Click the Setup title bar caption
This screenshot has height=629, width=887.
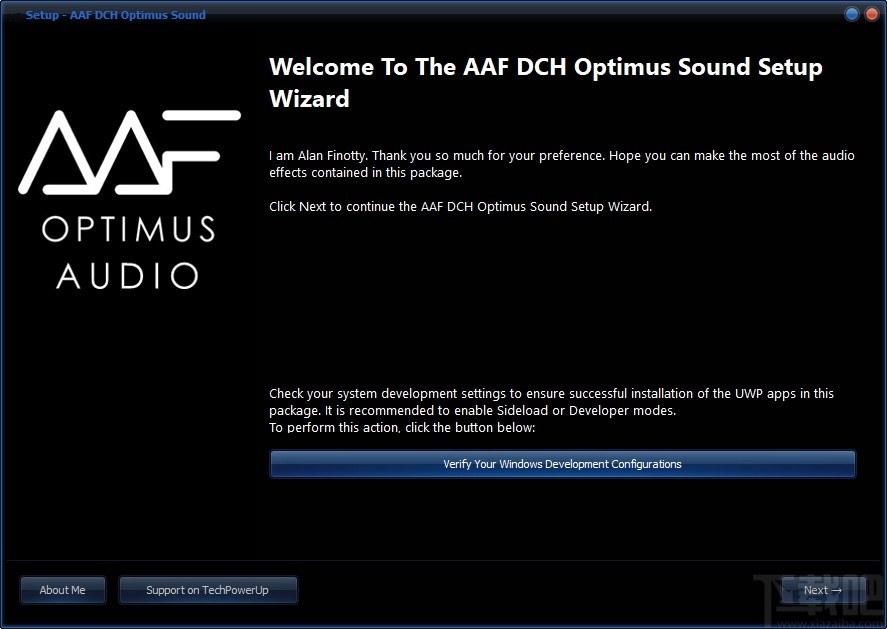115,14
